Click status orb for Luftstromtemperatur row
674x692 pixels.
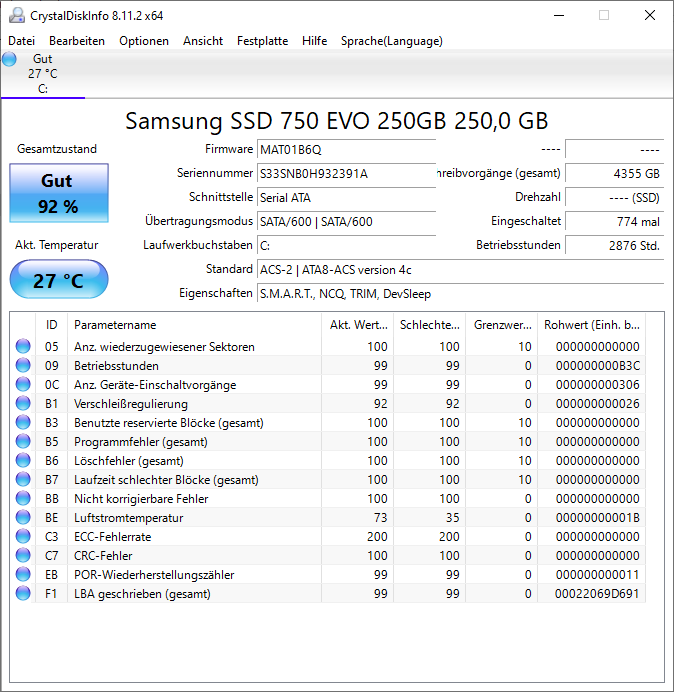coord(23,517)
